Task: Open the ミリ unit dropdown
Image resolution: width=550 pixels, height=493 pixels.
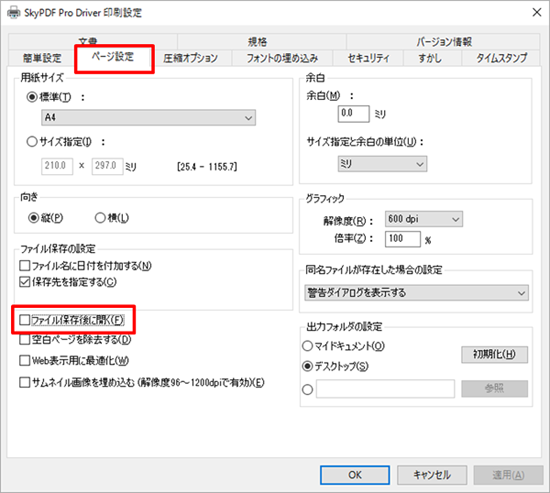Action: coord(382,164)
